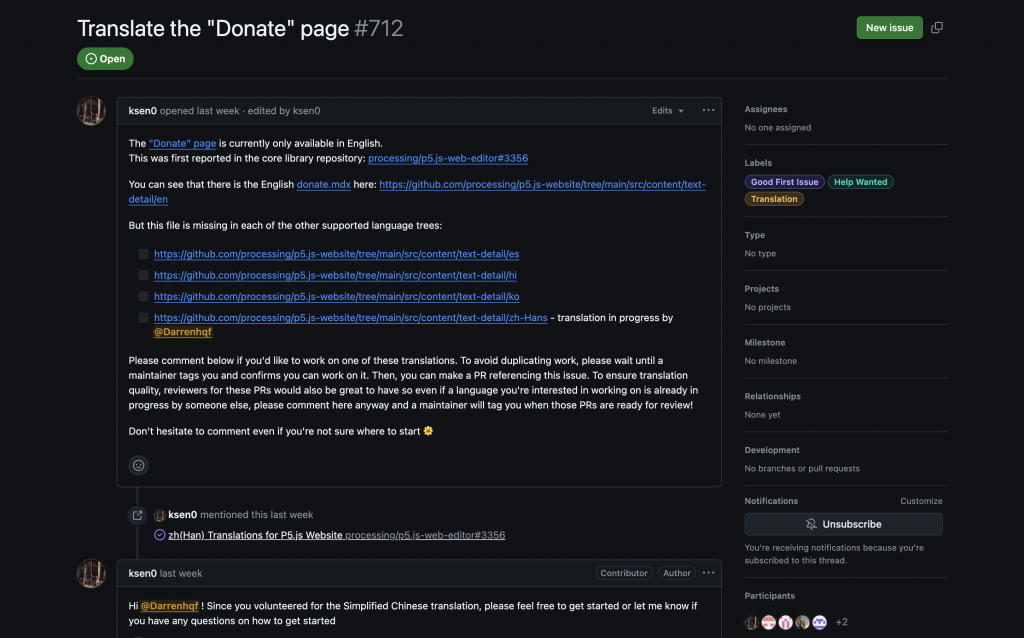Expand the Edits dropdown
This screenshot has width=1024, height=638.
667,111
